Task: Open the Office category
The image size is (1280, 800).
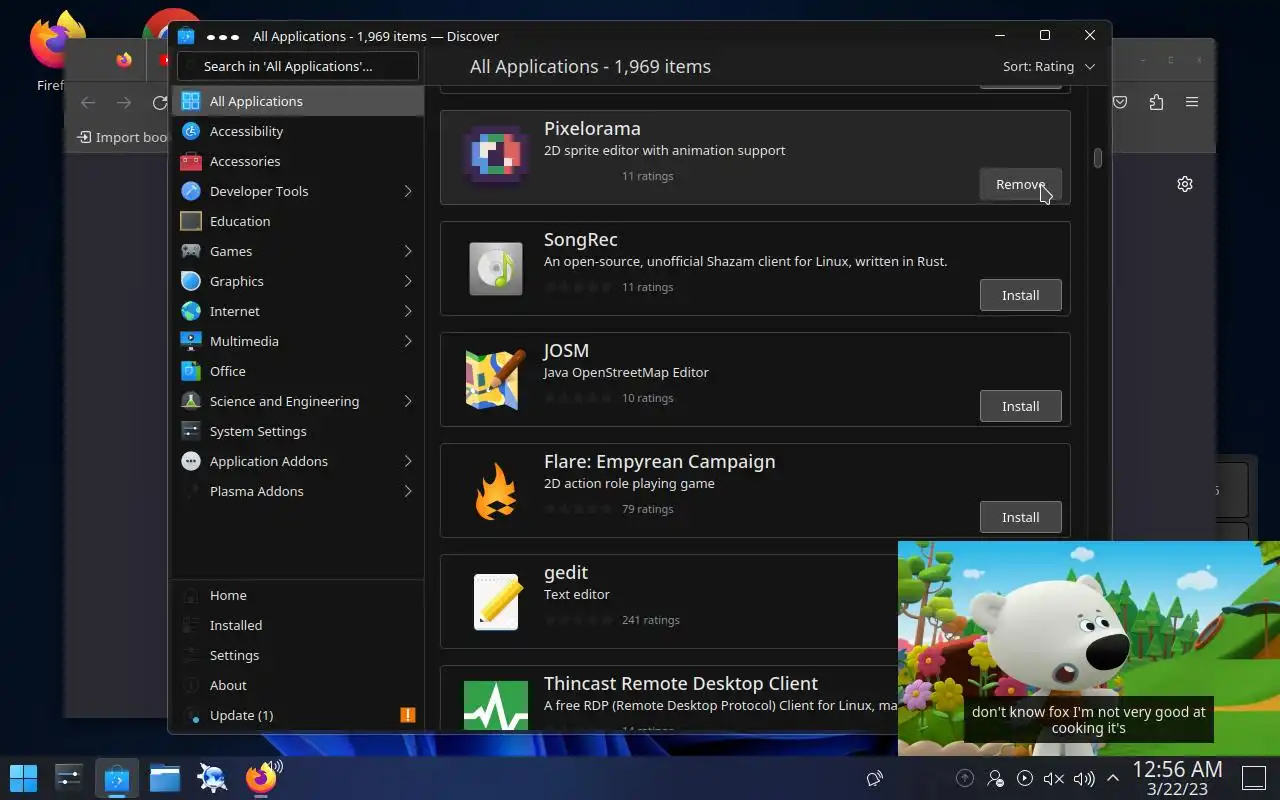Action: click(x=298, y=371)
